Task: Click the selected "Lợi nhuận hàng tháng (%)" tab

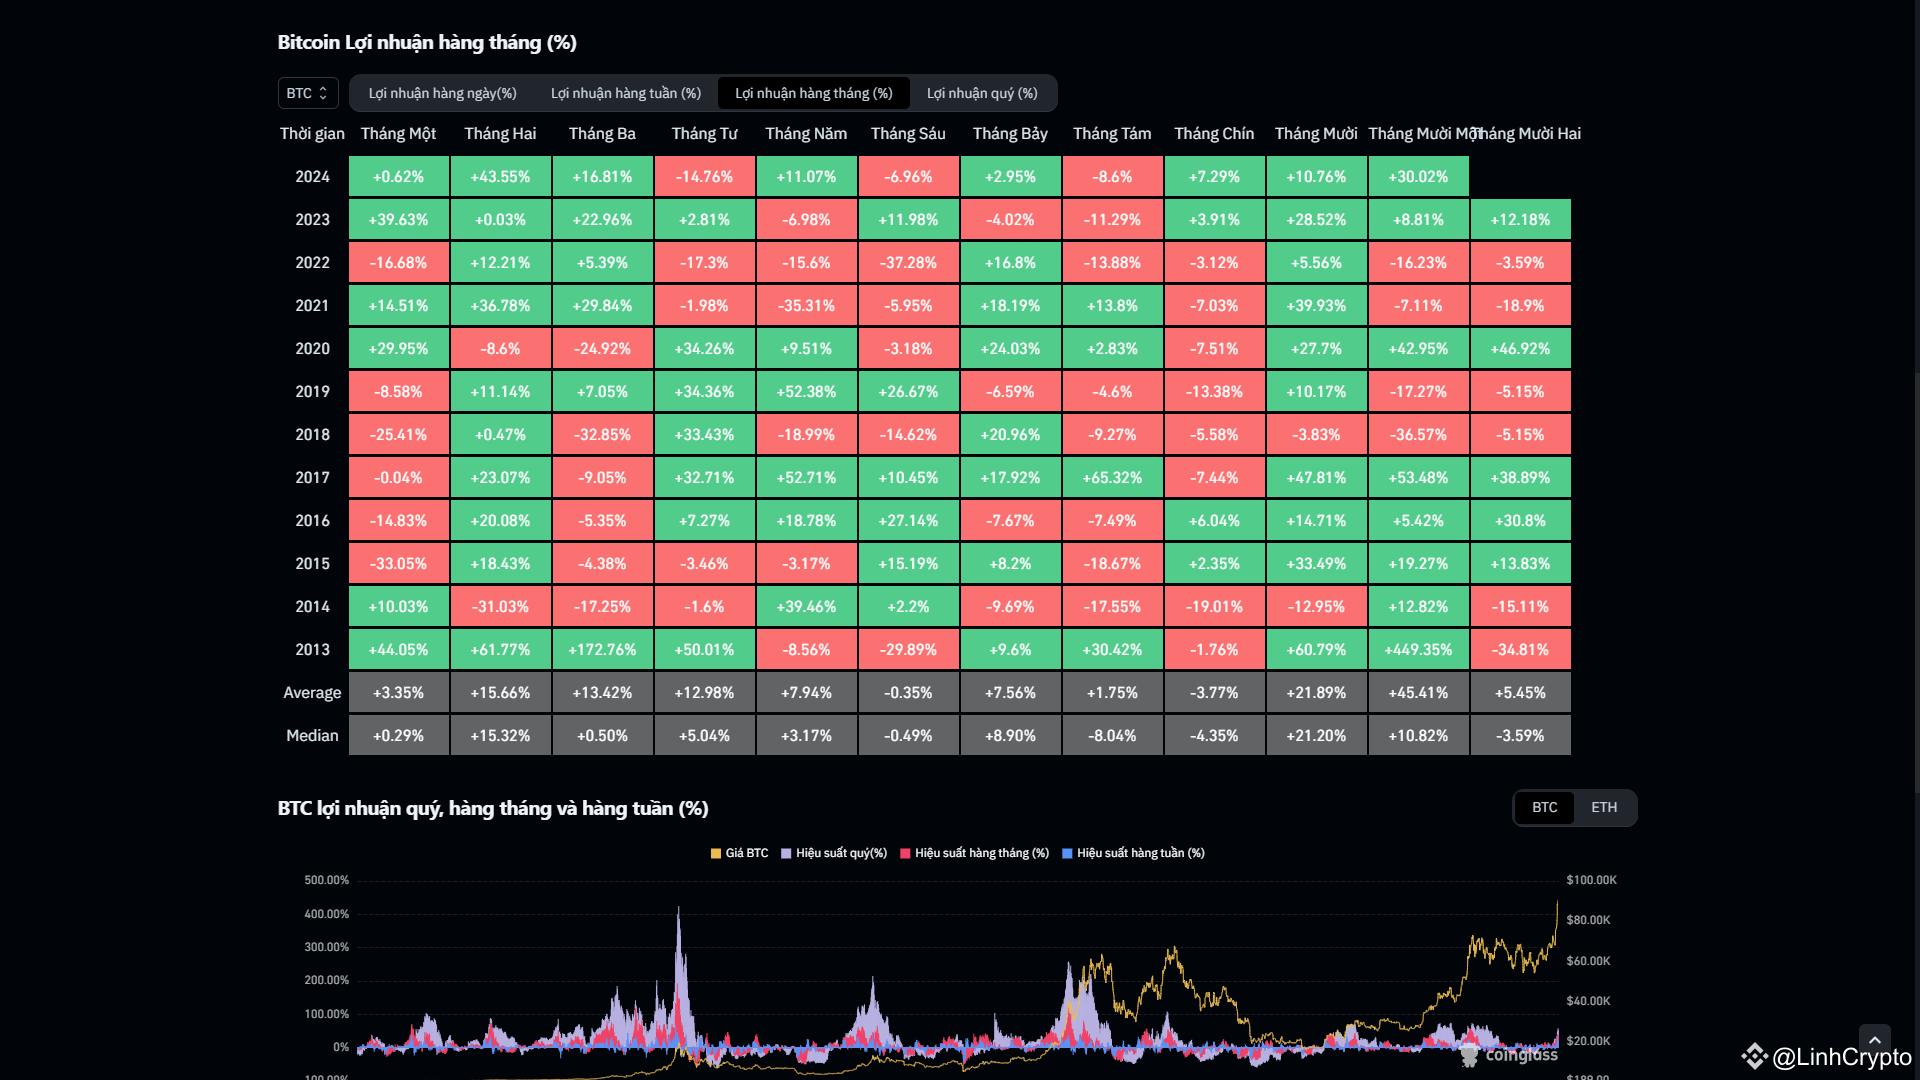Action: tap(813, 93)
